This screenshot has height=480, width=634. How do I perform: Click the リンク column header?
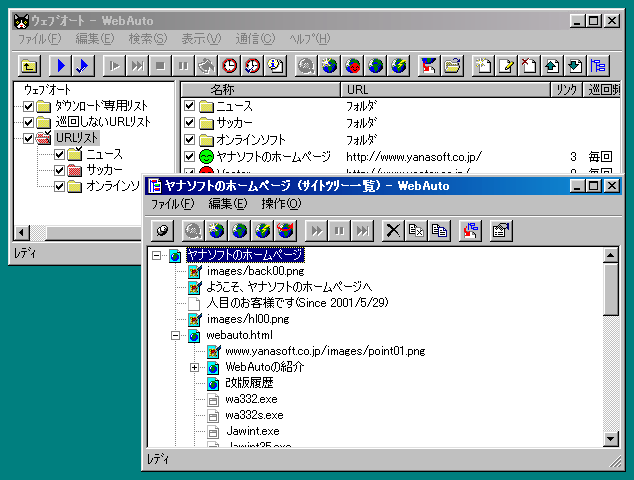566,90
